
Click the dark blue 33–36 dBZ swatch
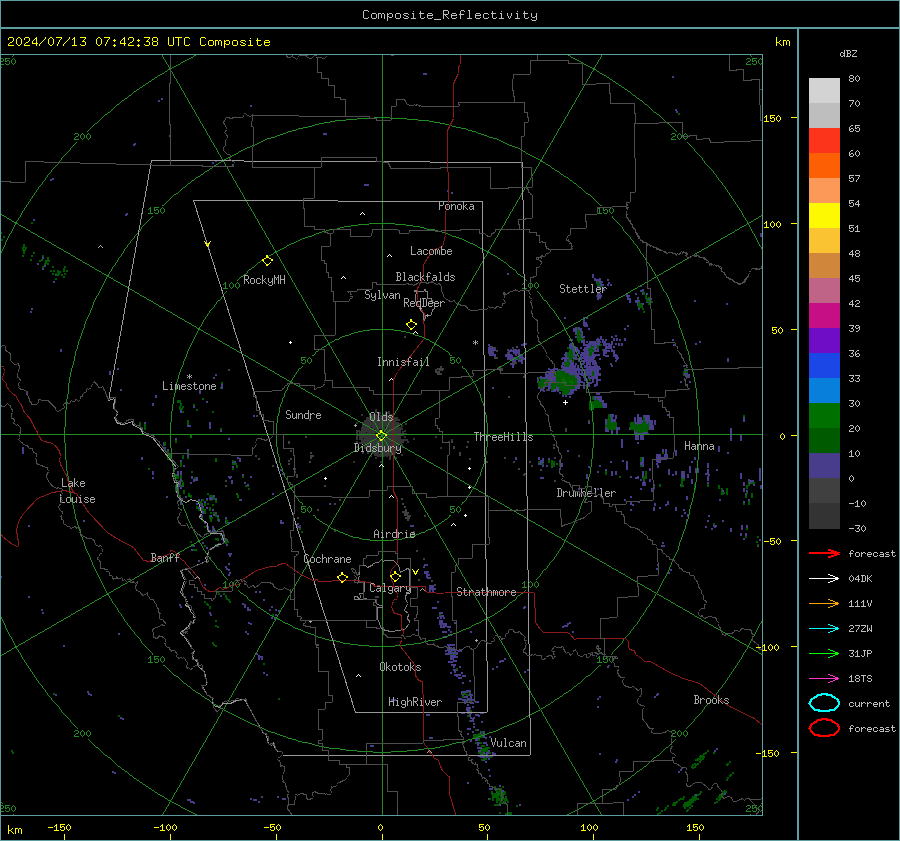[x=824, y=366]
